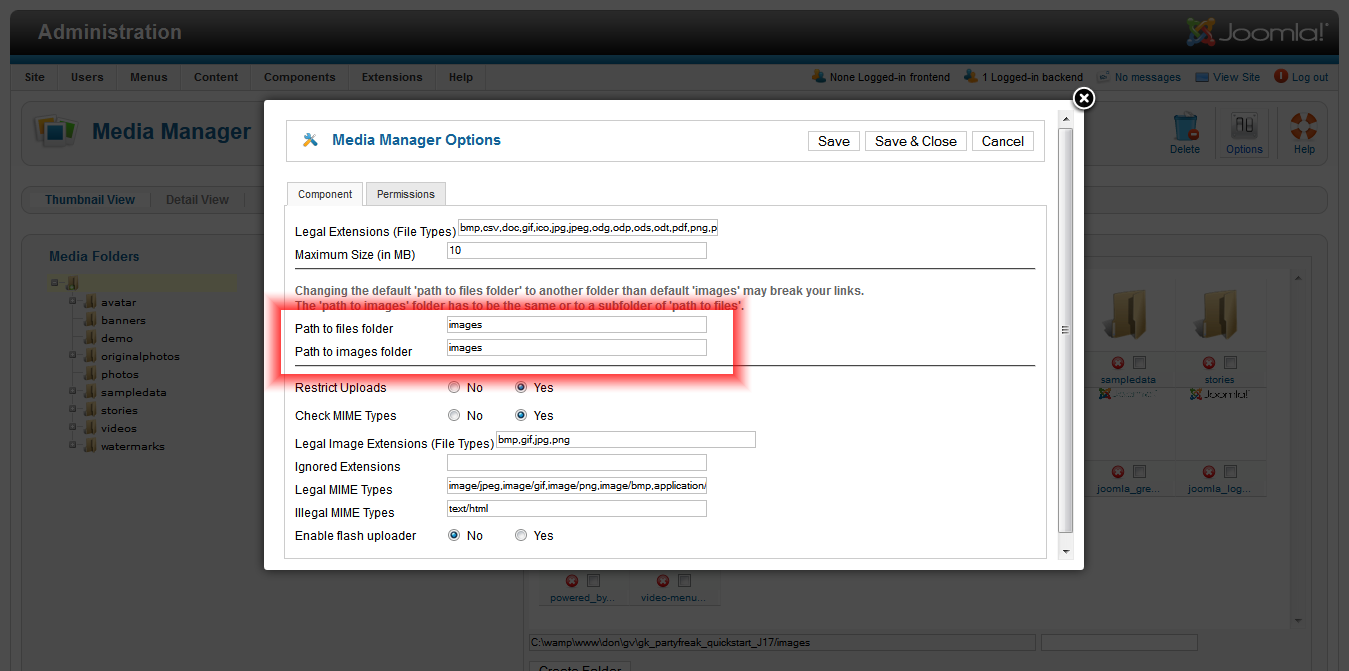Click the Delete trash can icon
Image resolution: width=1349 pixels, height=671 pixels.
point(1185,127)
